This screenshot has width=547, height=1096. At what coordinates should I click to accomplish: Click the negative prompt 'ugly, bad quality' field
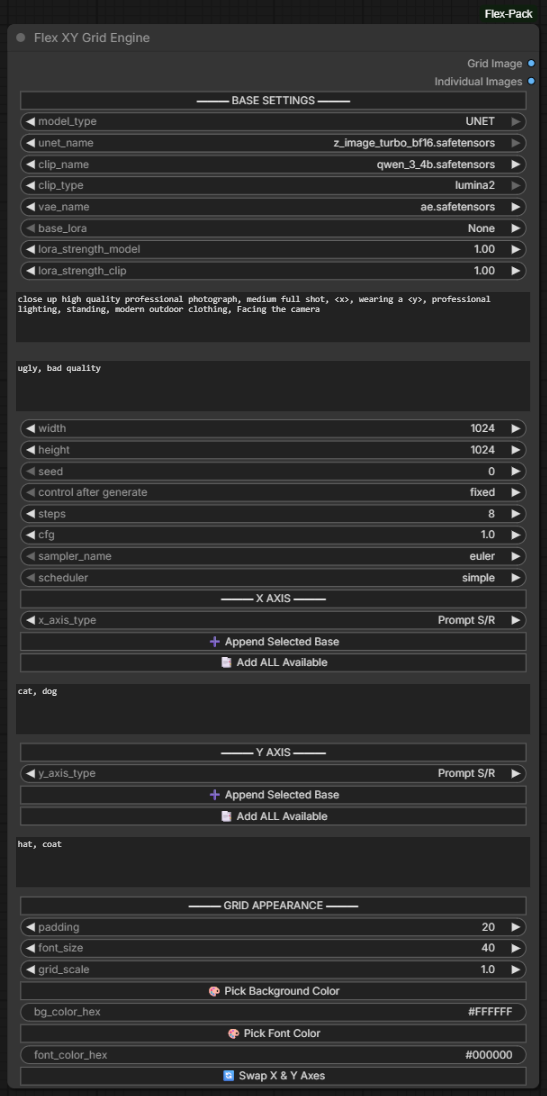pos(273,386)
